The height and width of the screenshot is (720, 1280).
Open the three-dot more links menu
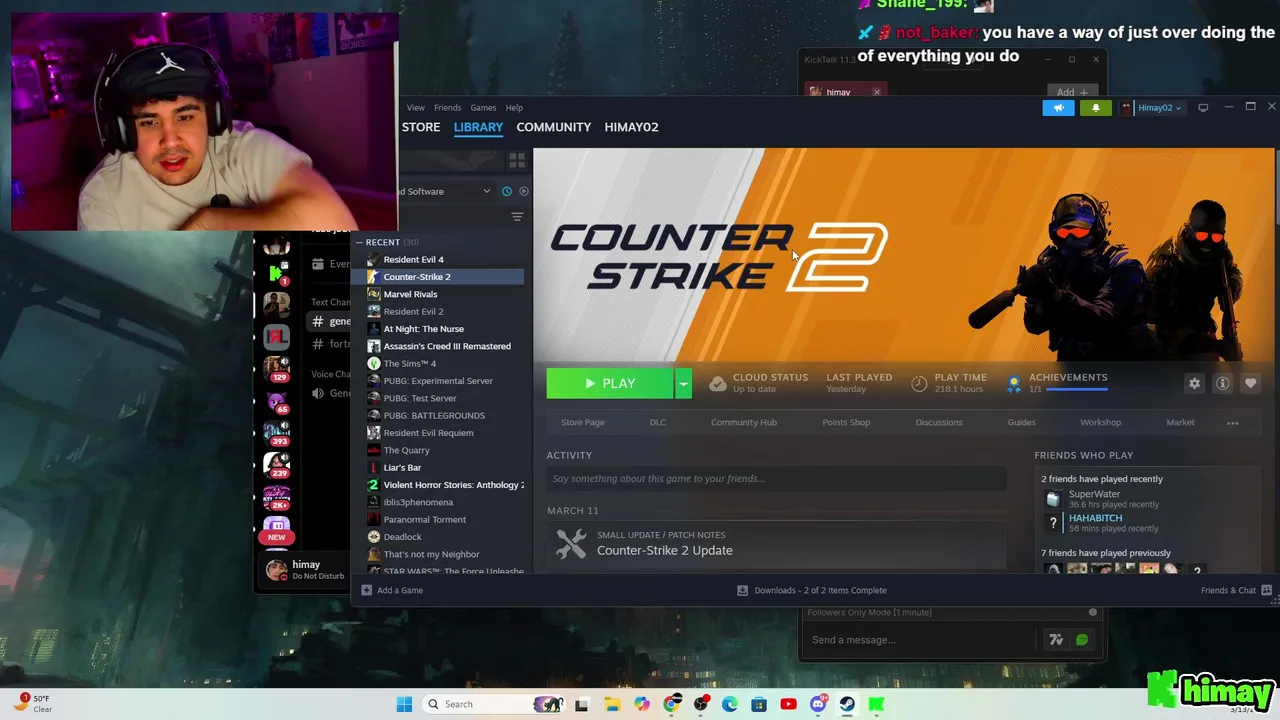coord(1233,423)
